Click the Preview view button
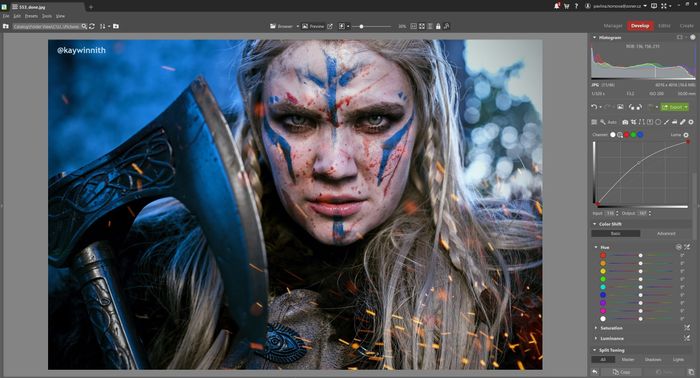The width and height of the screenshot is (700, 378). [313, 26]
